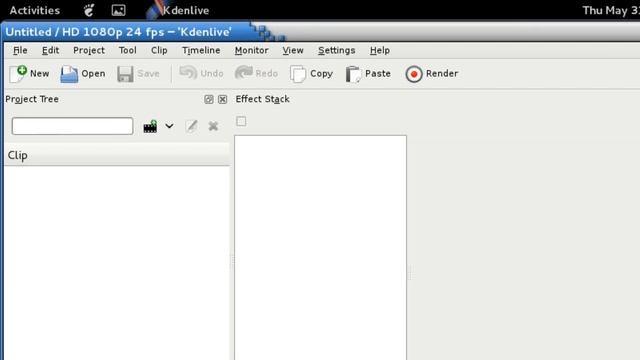
Task: Click the date and time in top bar
Action: tap(611, 10)
